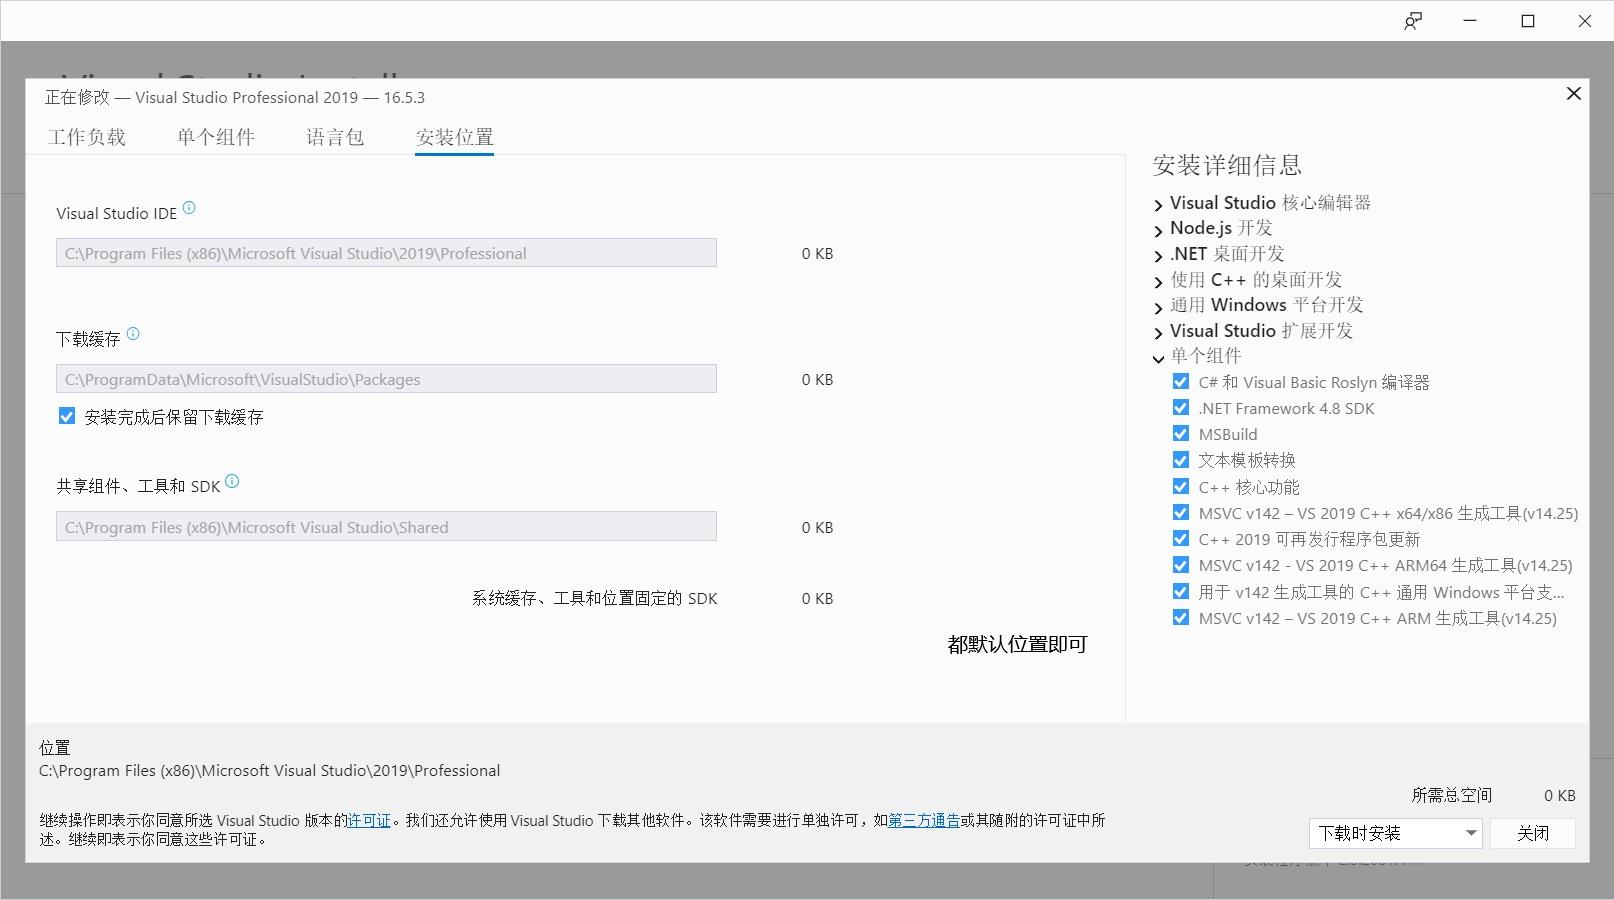Uncheck the MSBuild component
Screen dimensions: 1614x900
pos(1181,434)
